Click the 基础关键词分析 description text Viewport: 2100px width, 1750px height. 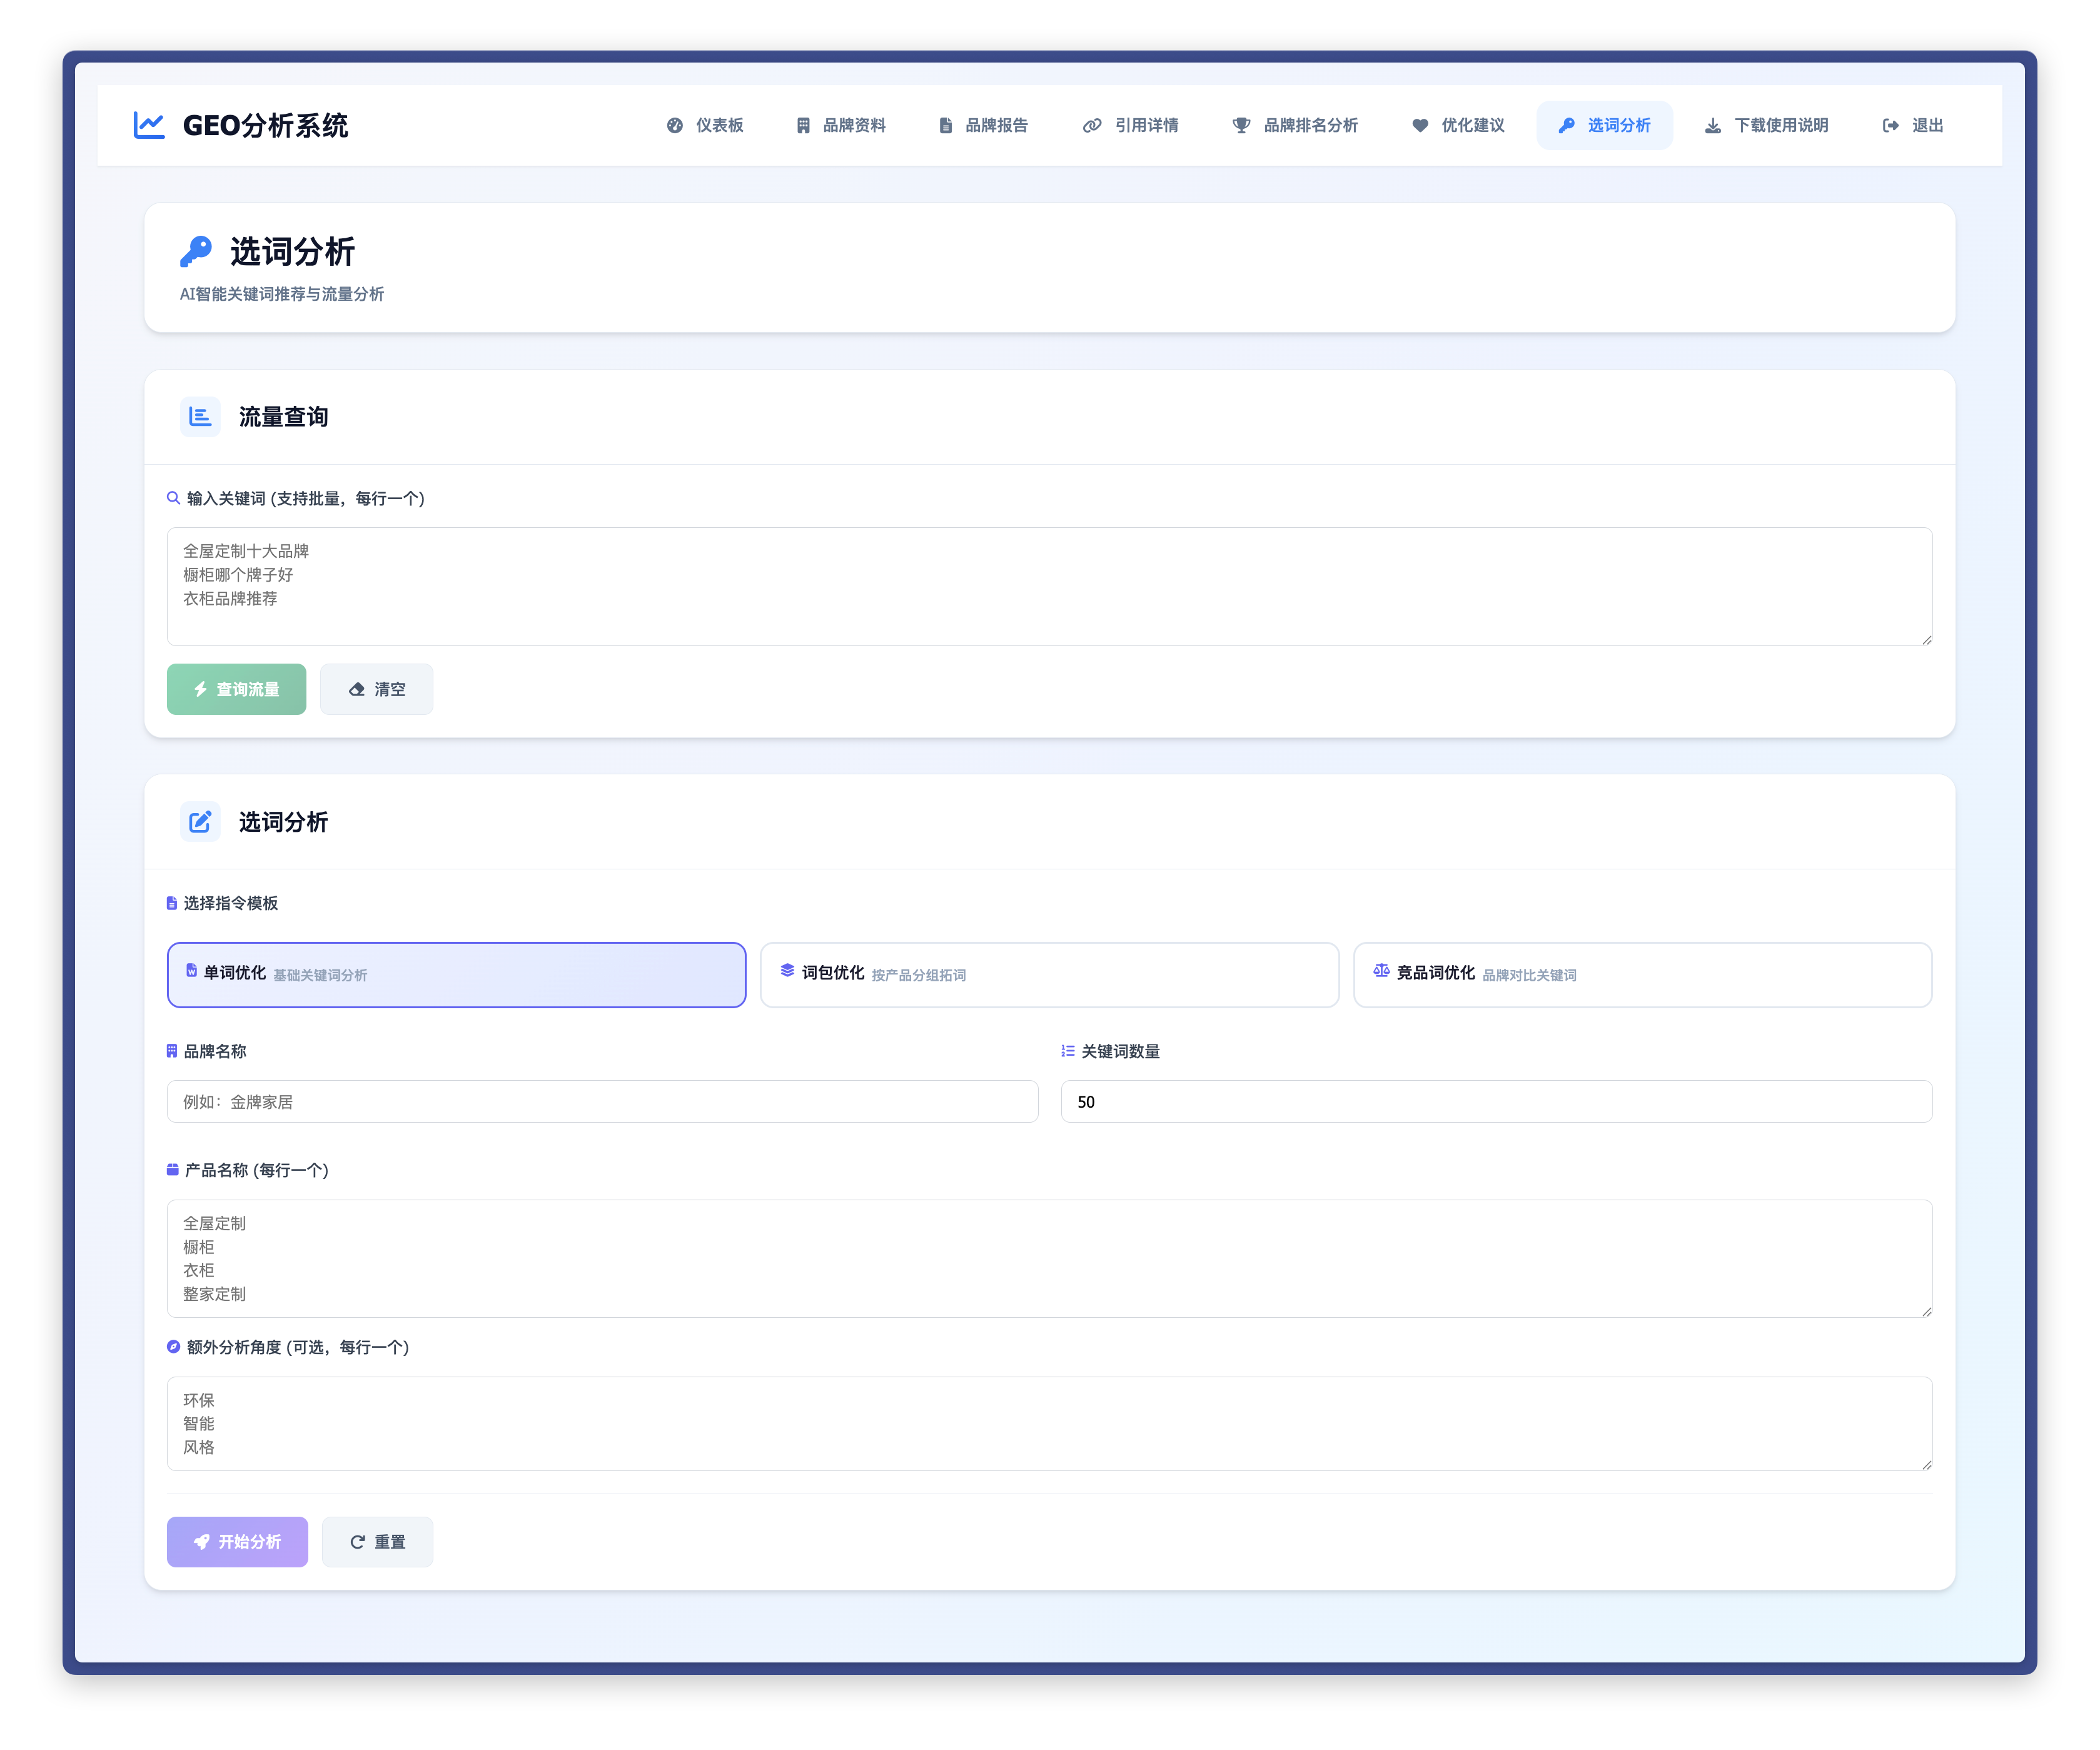pyautogui.click(x=320, y=975)
